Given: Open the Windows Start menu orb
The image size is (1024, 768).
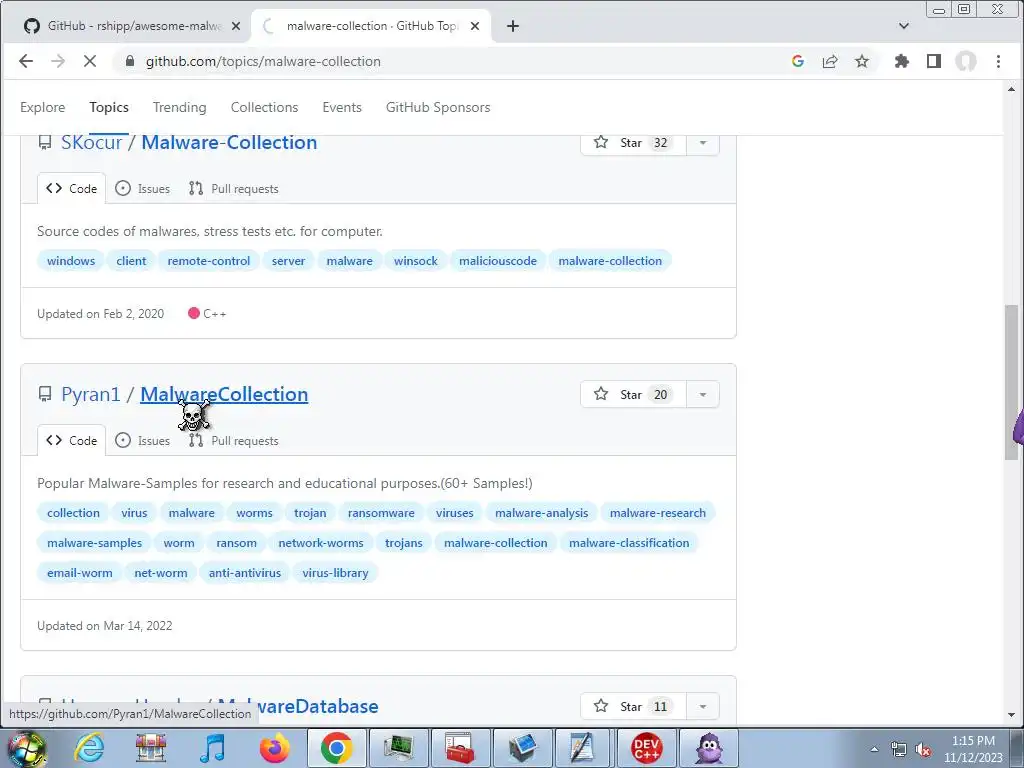Looking at the screenshot, I should click(x=26, y=748).
